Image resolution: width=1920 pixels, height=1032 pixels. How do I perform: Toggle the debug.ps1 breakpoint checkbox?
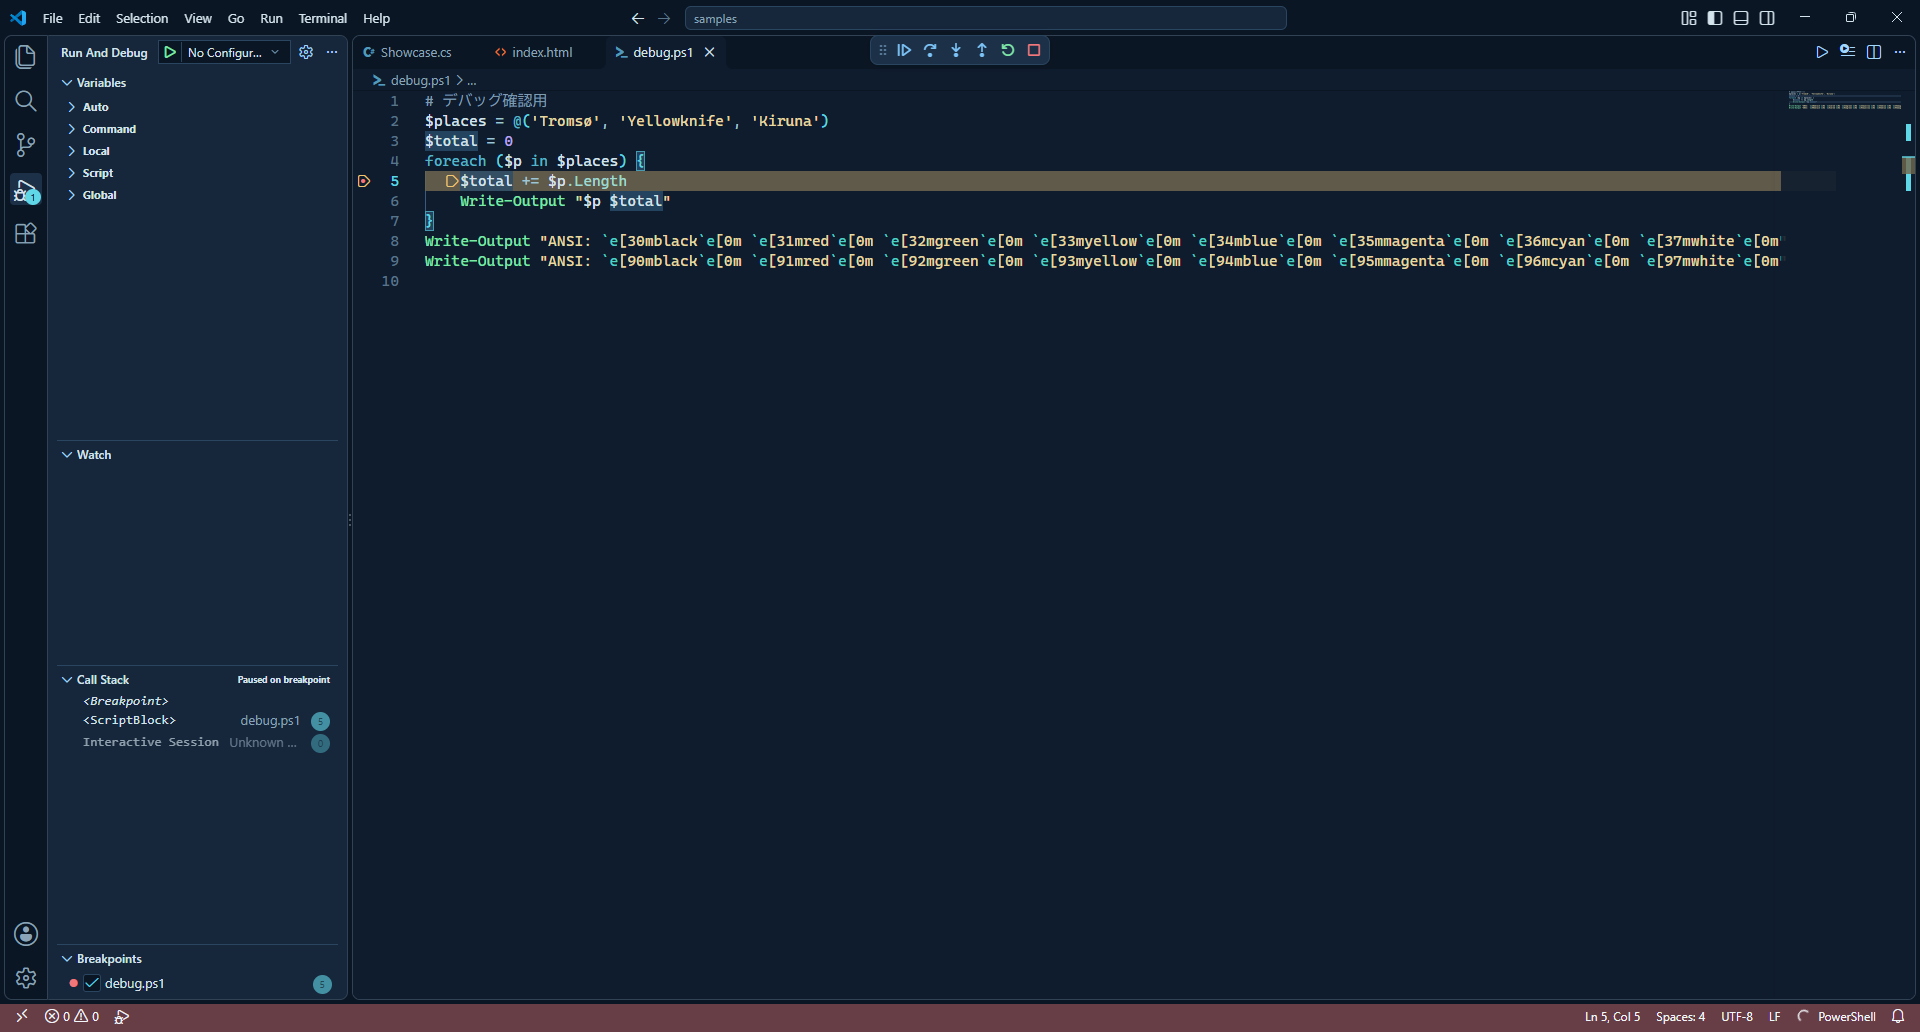pos(92,983)
